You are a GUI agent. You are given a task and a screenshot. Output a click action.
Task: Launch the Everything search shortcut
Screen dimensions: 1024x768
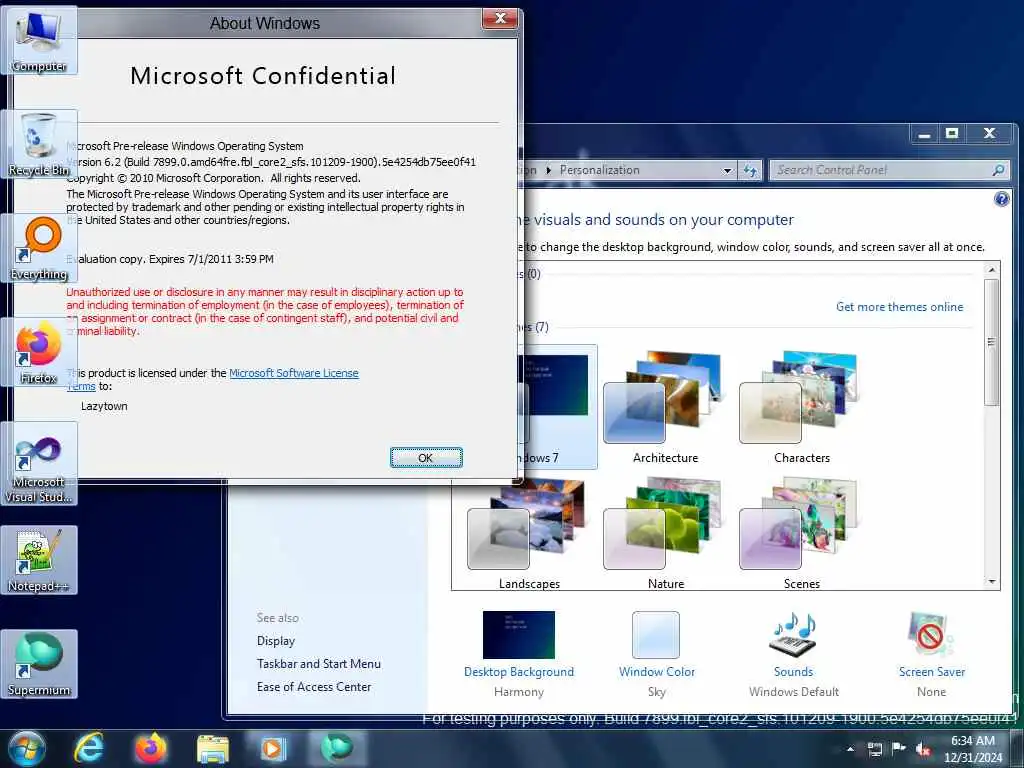[x=39, y=249]
